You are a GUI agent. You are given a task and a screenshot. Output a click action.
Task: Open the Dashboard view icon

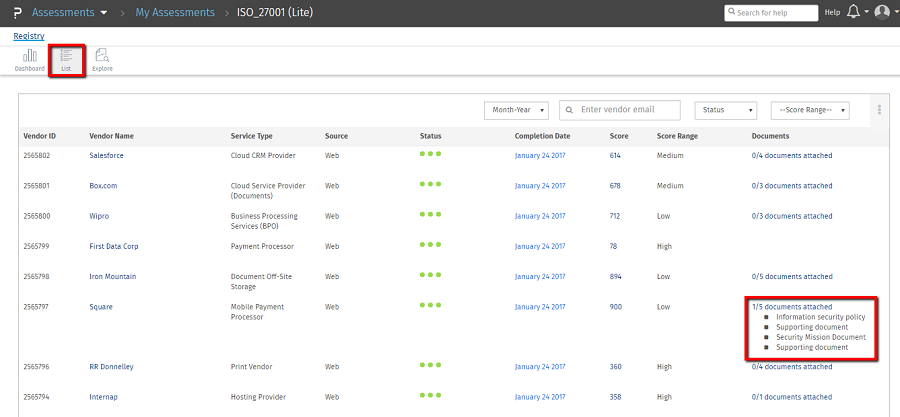point(29,60)
